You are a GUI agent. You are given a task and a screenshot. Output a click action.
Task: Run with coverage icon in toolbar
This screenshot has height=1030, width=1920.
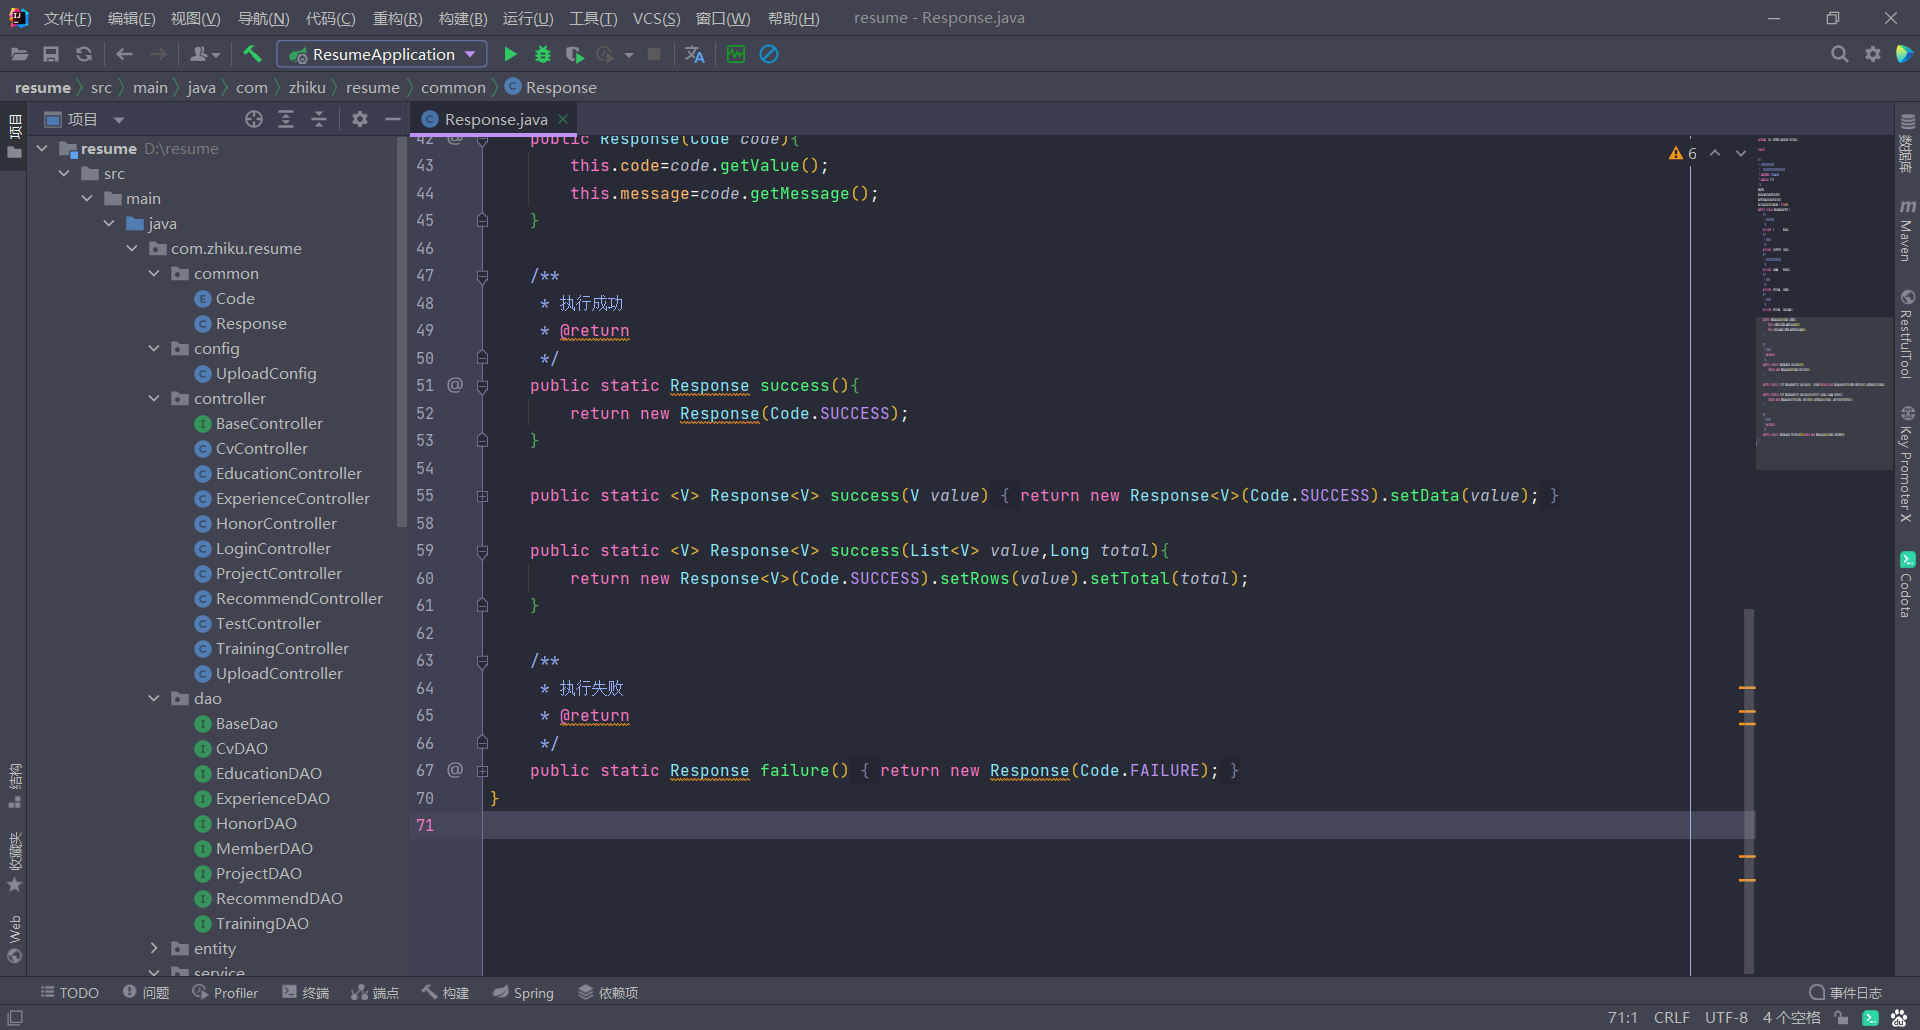[574, 55]
